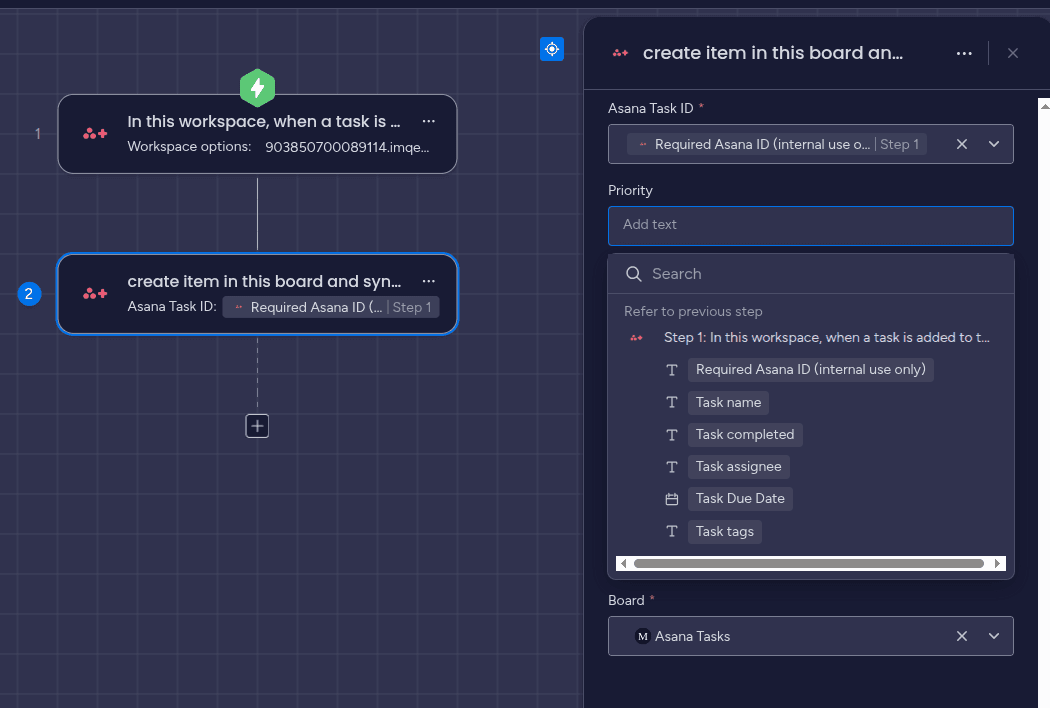Select the Task completed field token
The height and width of the screenshot is (708, 1050).
coord(745,434)
